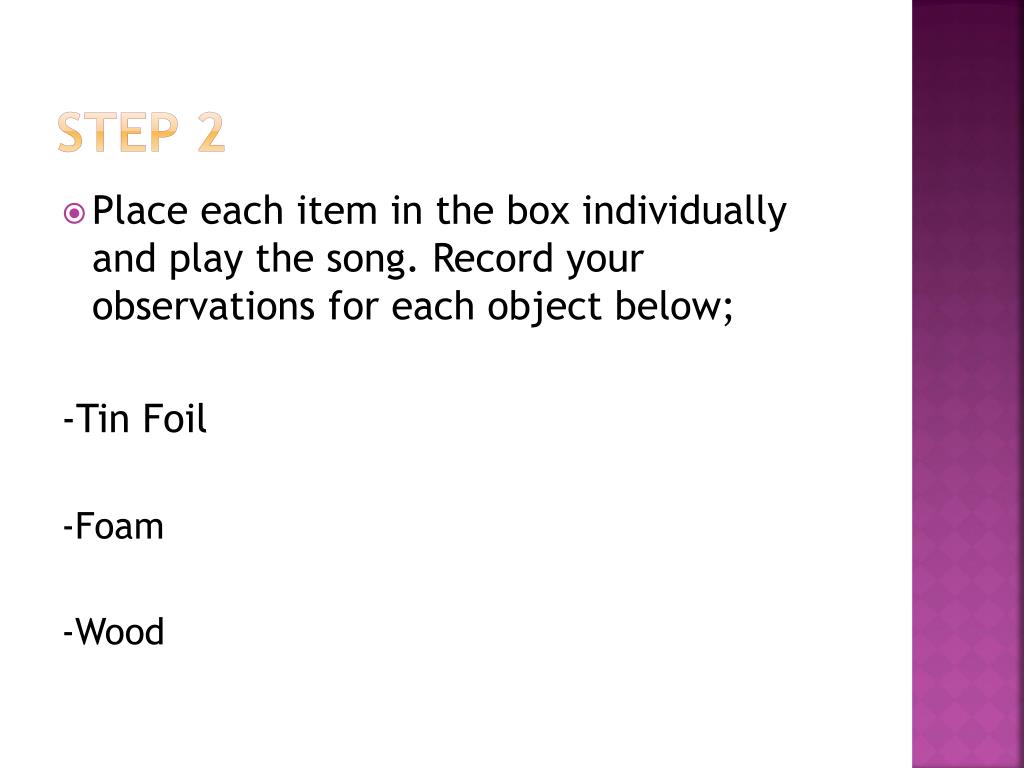Click the word "for" in the third line
Screen dimensions: 1024x768
click(x=352, y=307)
